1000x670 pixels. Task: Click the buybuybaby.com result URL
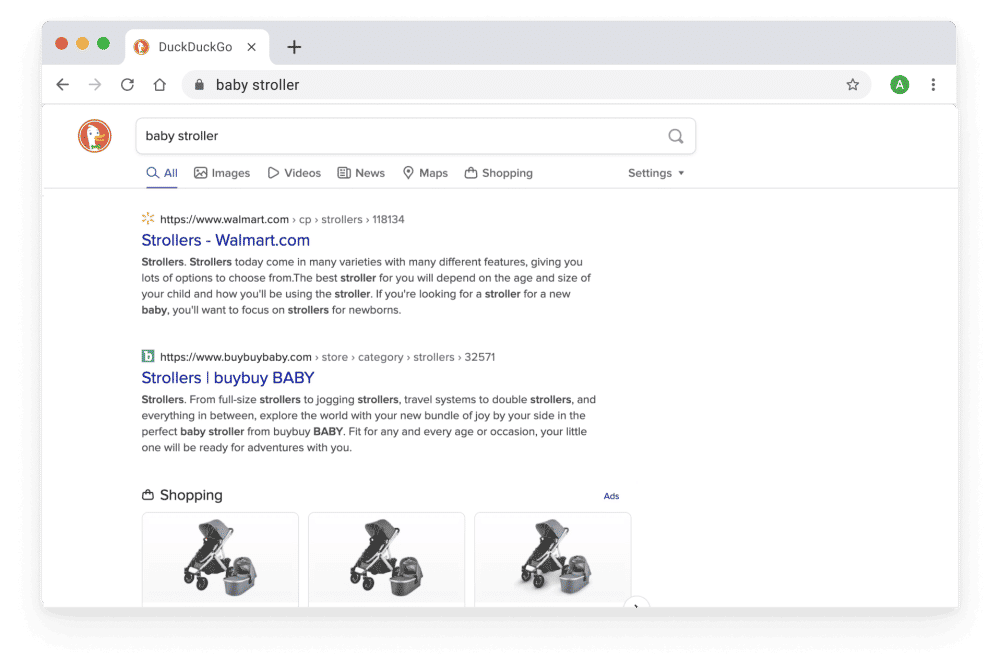[x=327, y=357]
